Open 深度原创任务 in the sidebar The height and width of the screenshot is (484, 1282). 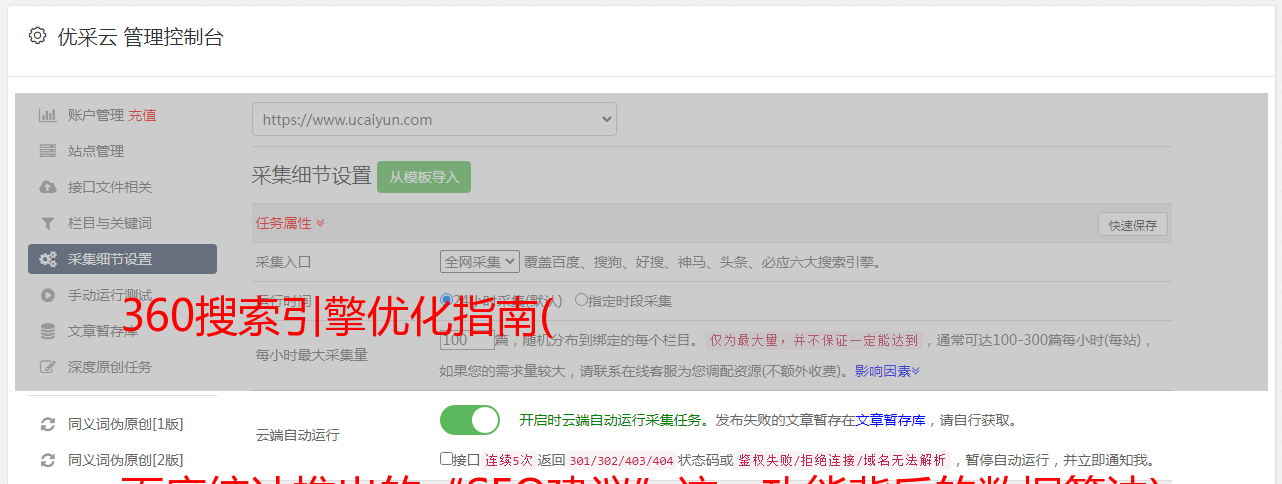[x=110, y=367]
